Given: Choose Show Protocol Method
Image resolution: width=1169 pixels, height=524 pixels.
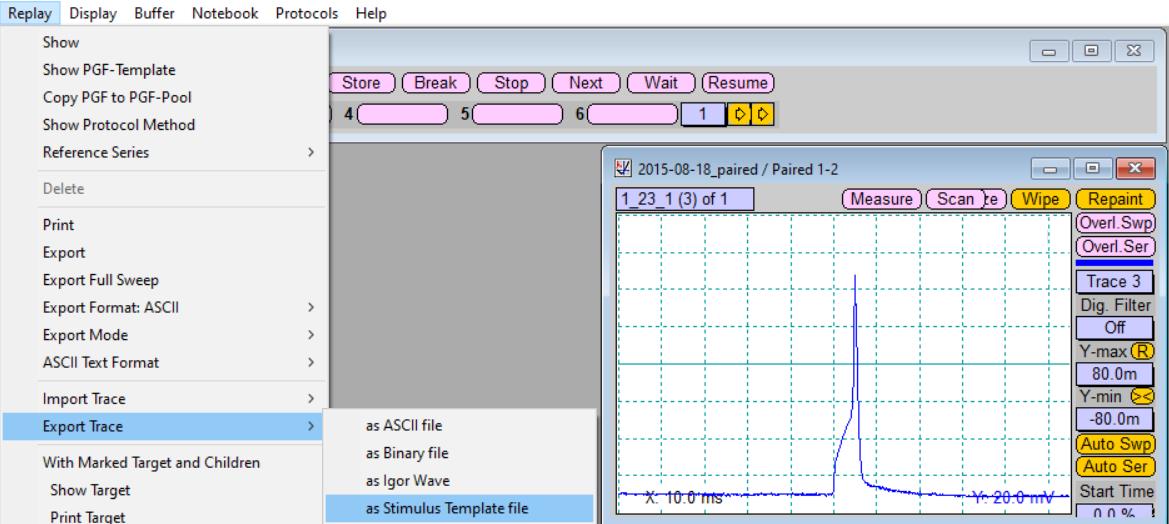Looking at the screenshot, I should pos(165,124).
